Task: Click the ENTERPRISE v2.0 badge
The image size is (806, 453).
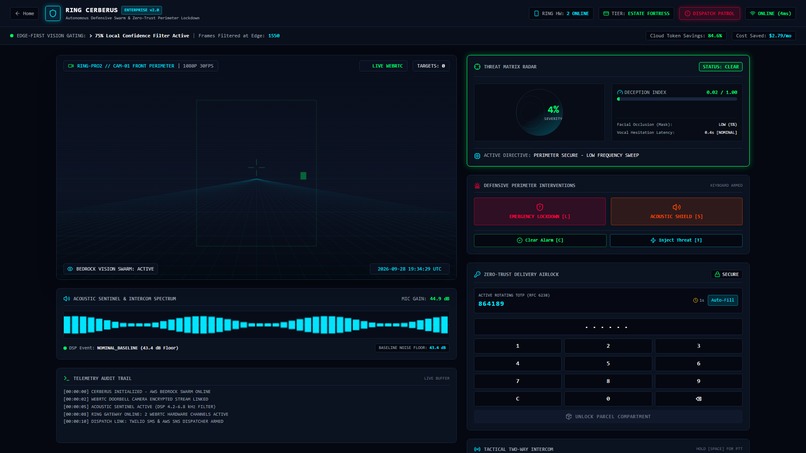Action: click(x=141, y=10)
